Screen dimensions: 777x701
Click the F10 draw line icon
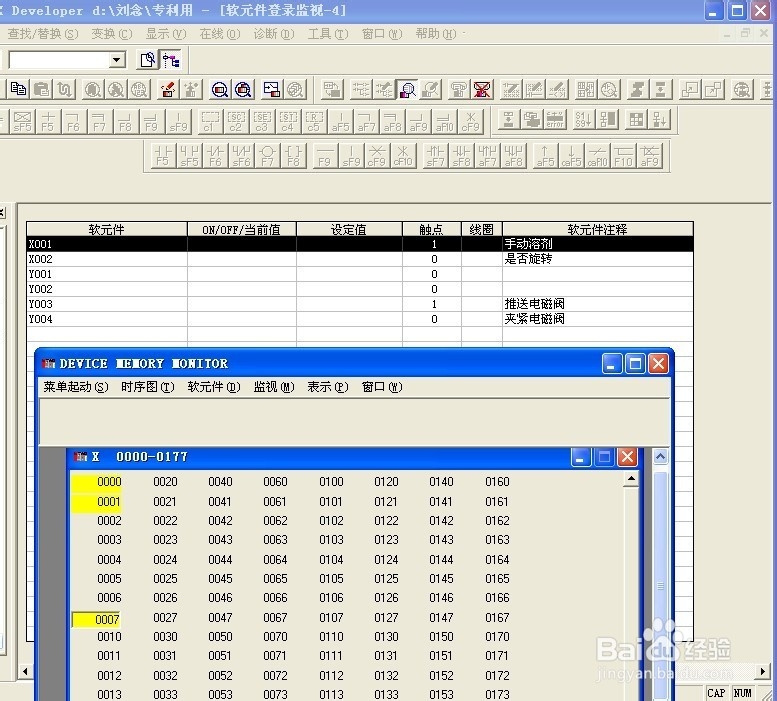(x=623, y=156)
